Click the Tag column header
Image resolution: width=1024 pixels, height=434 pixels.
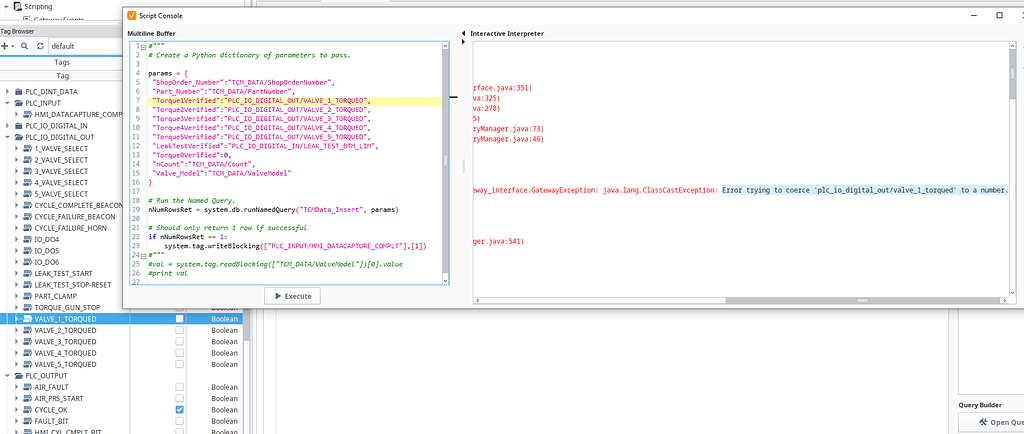(62, 76)
